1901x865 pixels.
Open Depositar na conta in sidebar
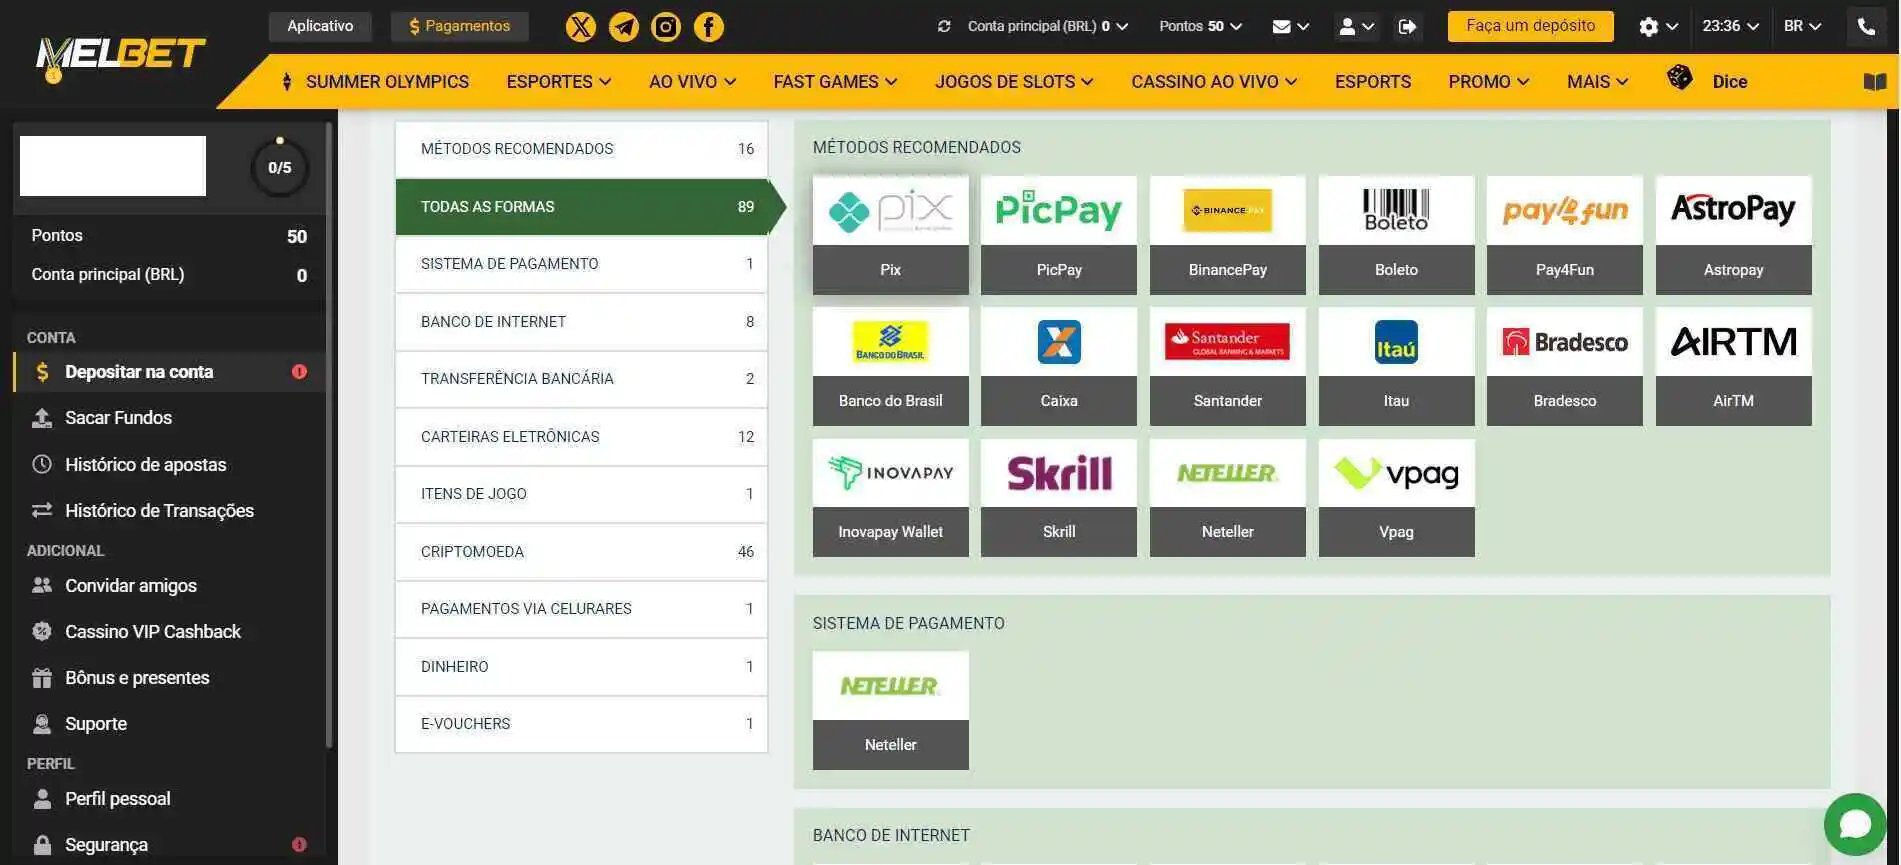[169, 372]
